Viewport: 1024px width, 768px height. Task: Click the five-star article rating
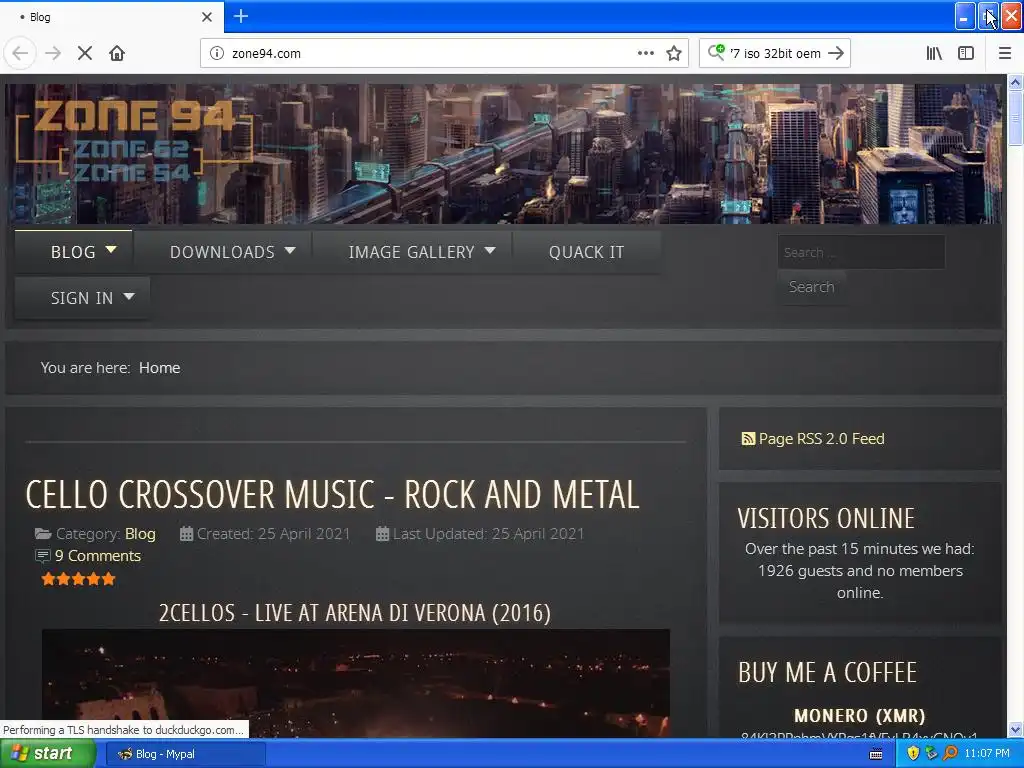pos(78,579)
